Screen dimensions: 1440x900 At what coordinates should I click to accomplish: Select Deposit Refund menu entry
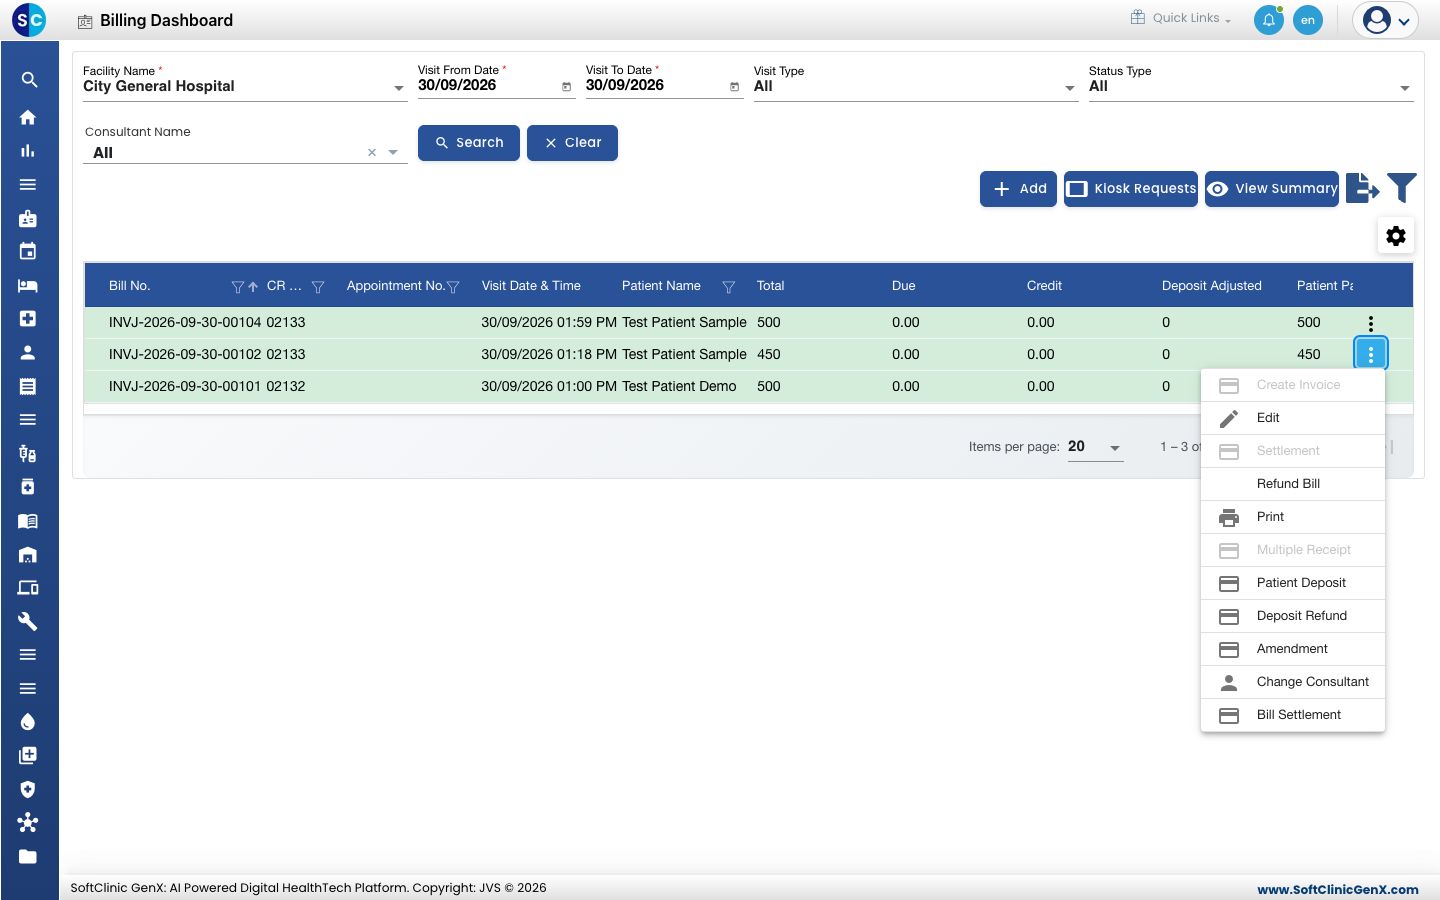point(1293,616)
